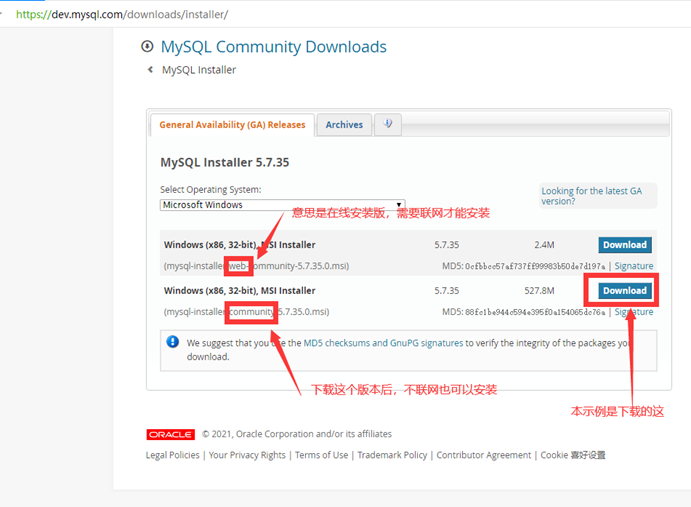This screenshot has width=691, height=507.
Task: Click the Select Operating System label
Action: click(x=211, y=190)
